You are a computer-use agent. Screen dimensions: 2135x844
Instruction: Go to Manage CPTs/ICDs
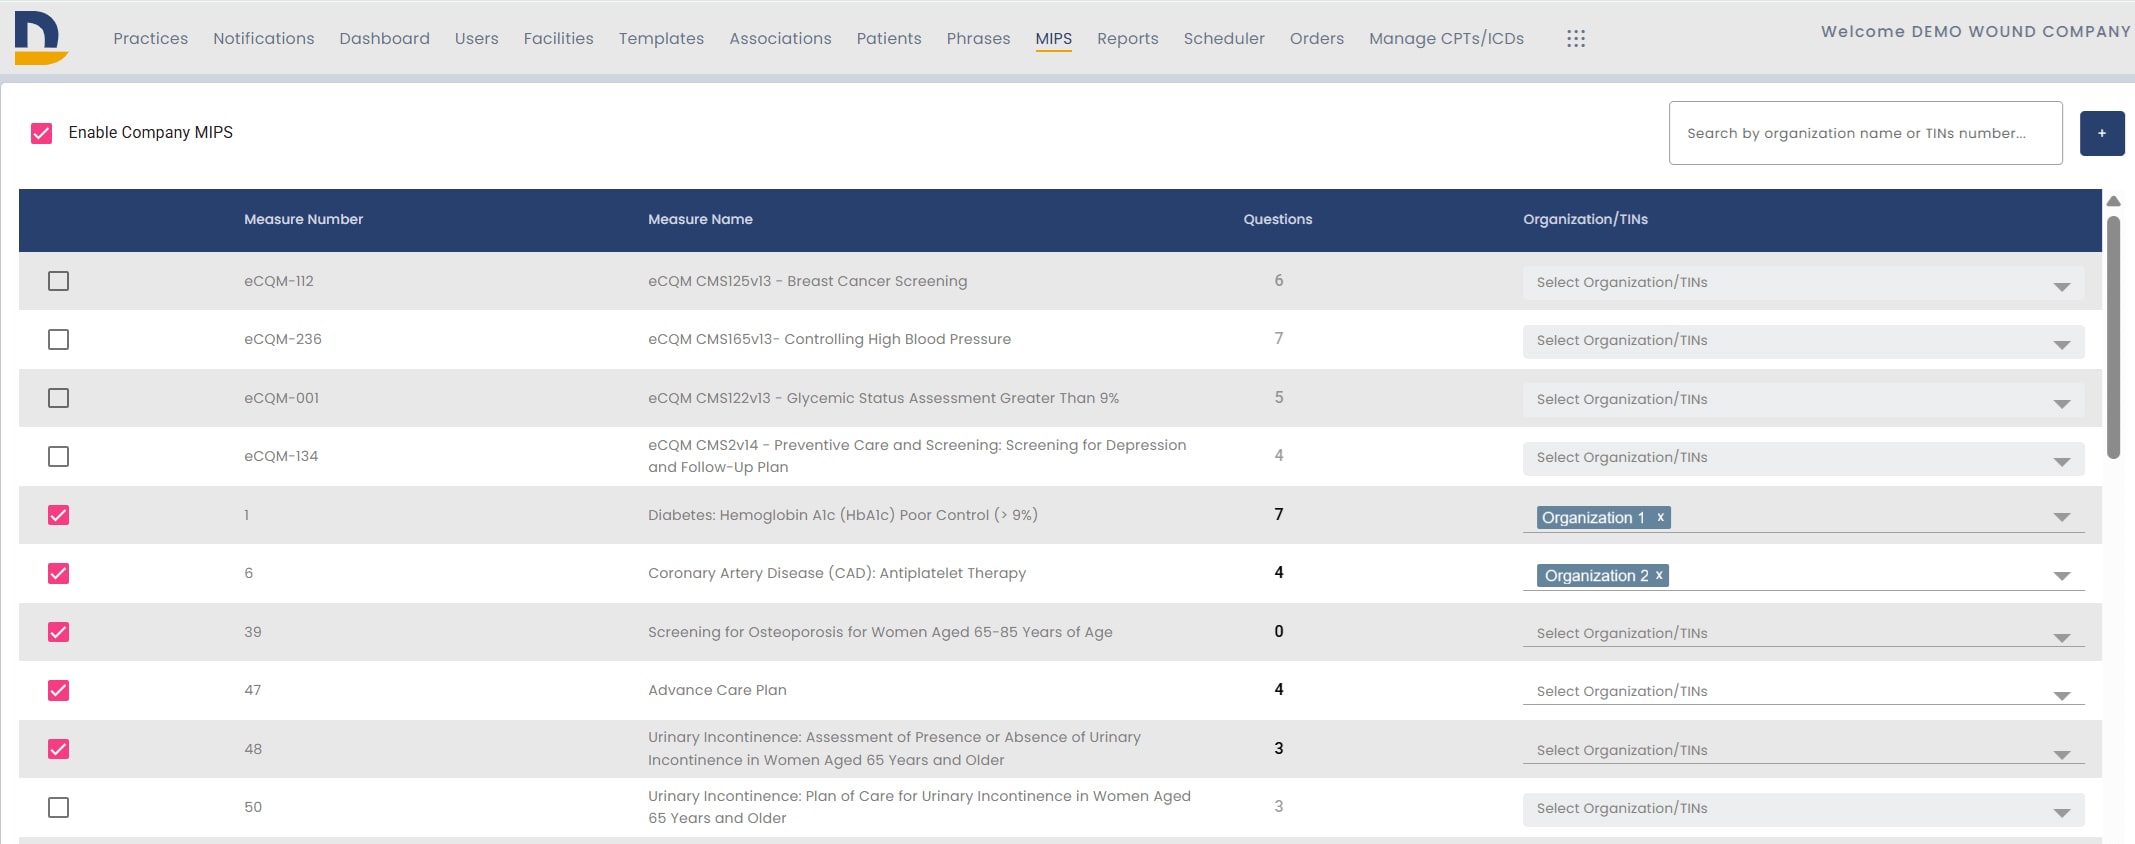coord(1446,38)
